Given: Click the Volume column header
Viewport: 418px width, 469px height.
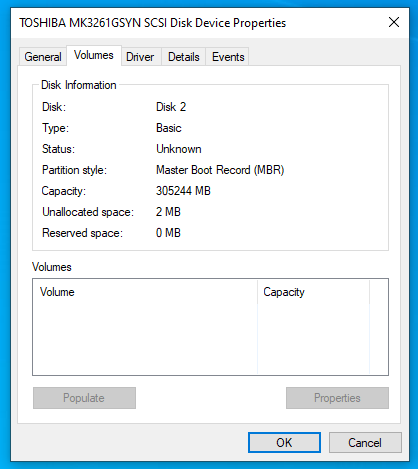Looking at the screenshot, I should coord(145,292).
